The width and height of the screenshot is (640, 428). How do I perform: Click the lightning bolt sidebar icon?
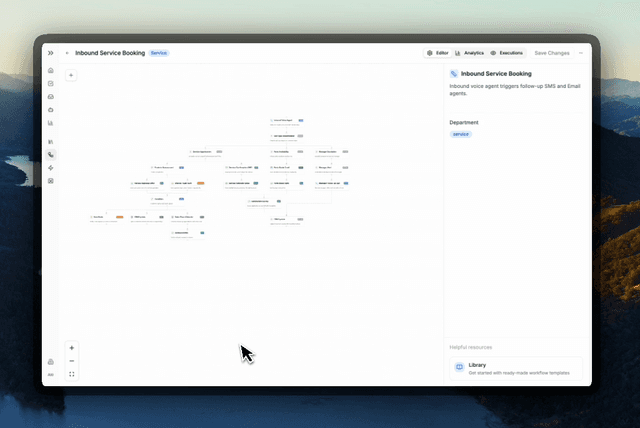51,168
